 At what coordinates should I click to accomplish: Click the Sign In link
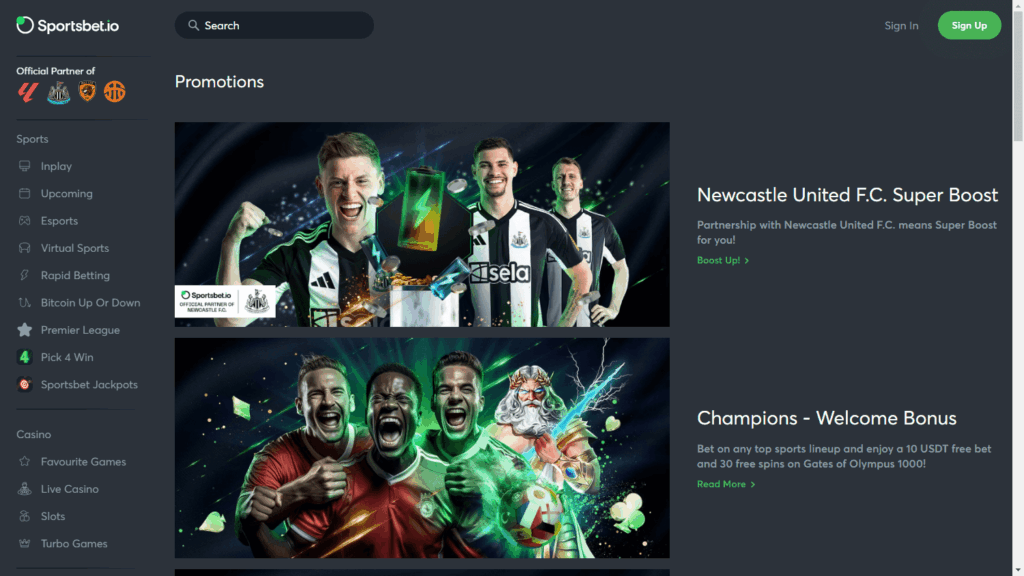(x=901, y=25)
